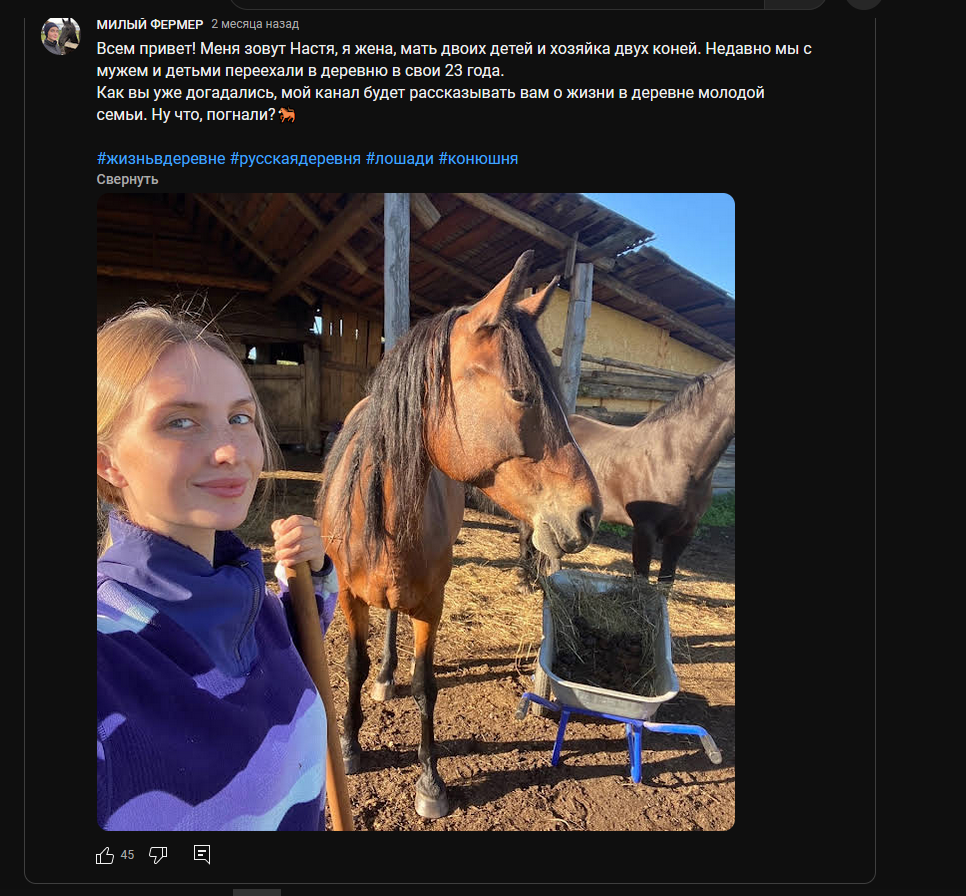
Task: Dislike the post with thumbs down
Action: click(158, 855)
